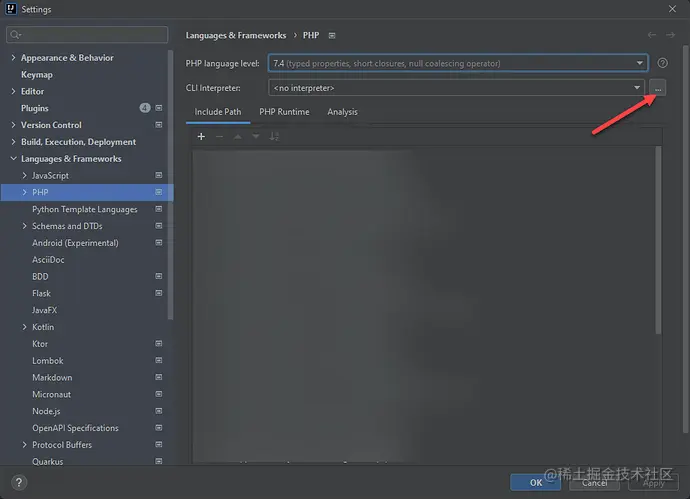The height and width of the screenshot is (499, 690).
Task: Select Python Template Languages item
Action: (x=84, y=209)
